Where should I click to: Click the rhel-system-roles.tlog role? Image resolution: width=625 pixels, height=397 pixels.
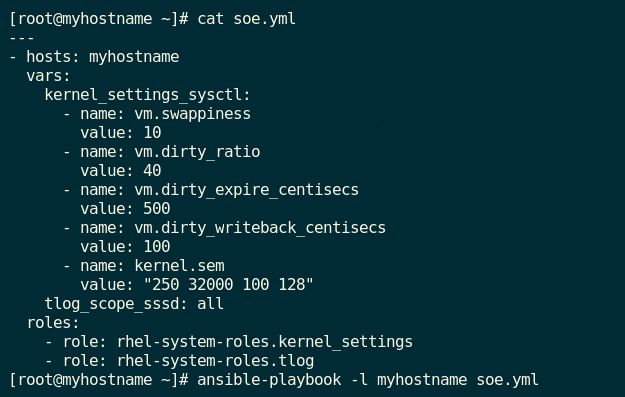[x=215, y=361]
